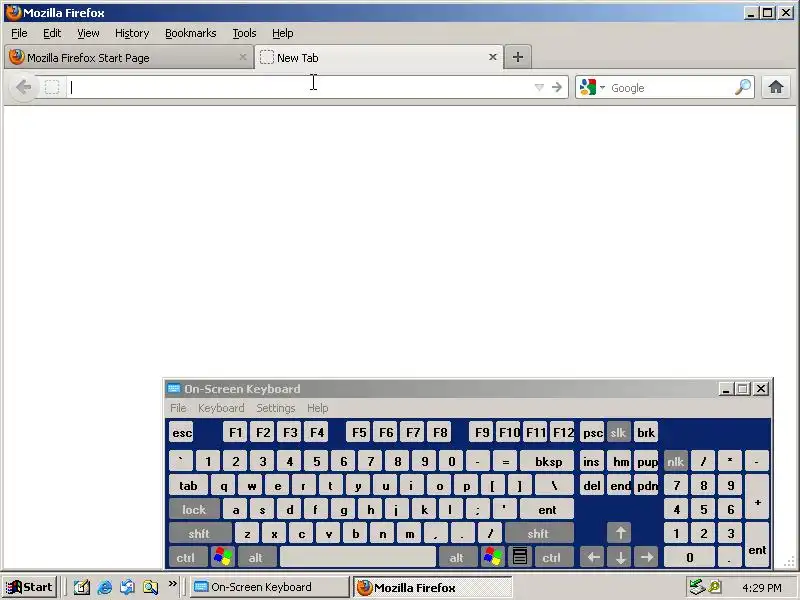Open the Firefox Help menu

283,33
